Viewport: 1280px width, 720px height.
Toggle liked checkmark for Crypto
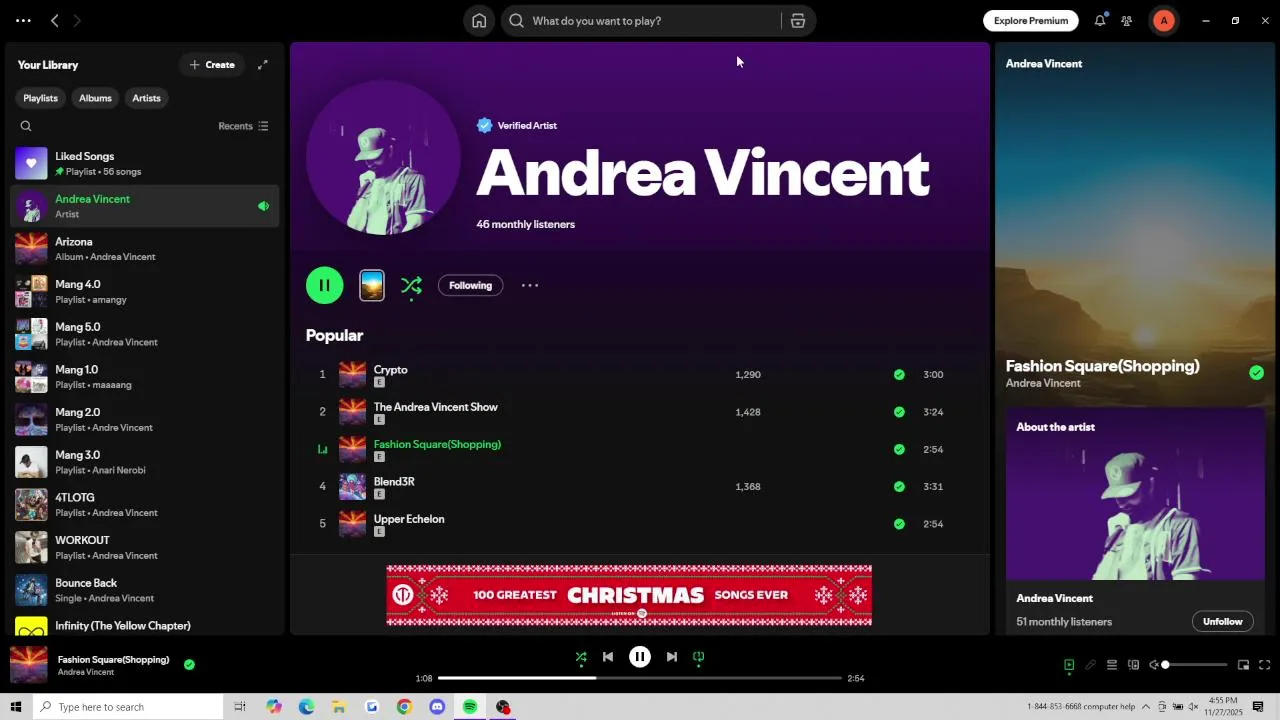(x=899, y=375)
